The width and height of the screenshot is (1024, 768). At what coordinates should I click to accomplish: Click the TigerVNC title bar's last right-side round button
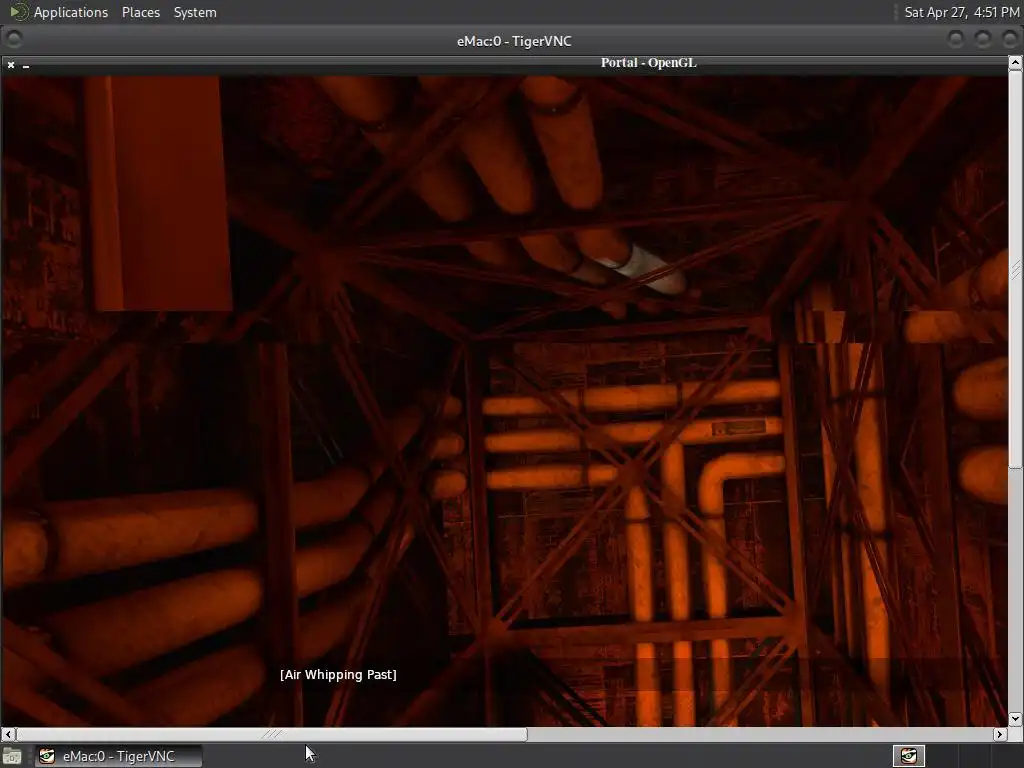coord(1010,40)
